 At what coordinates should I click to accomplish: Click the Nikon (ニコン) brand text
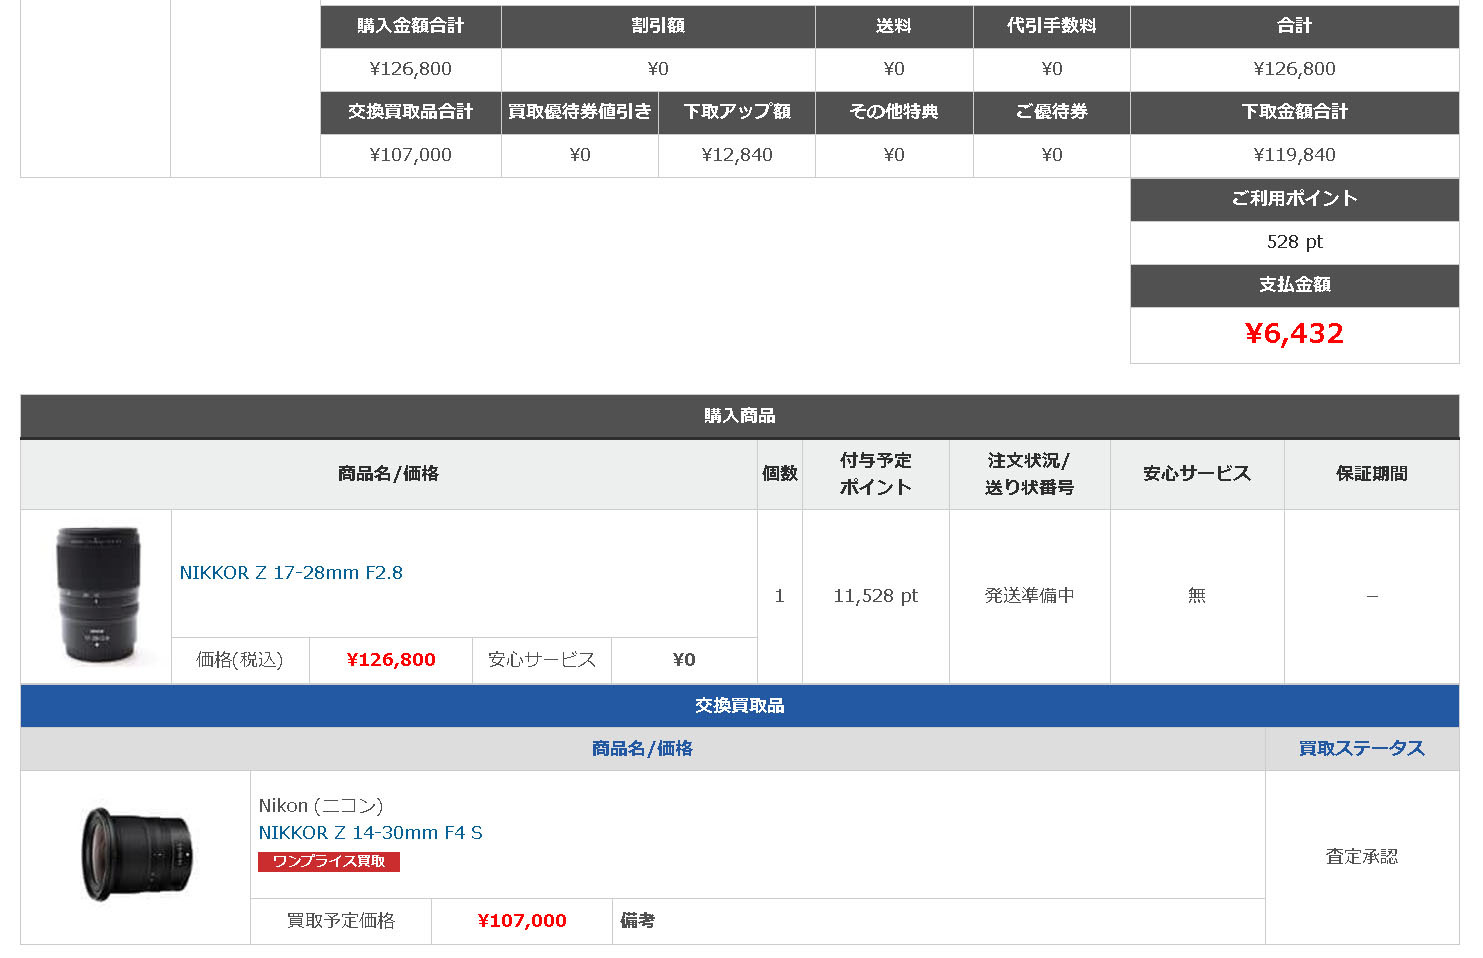pyautogui.click(x=321, y=805)
